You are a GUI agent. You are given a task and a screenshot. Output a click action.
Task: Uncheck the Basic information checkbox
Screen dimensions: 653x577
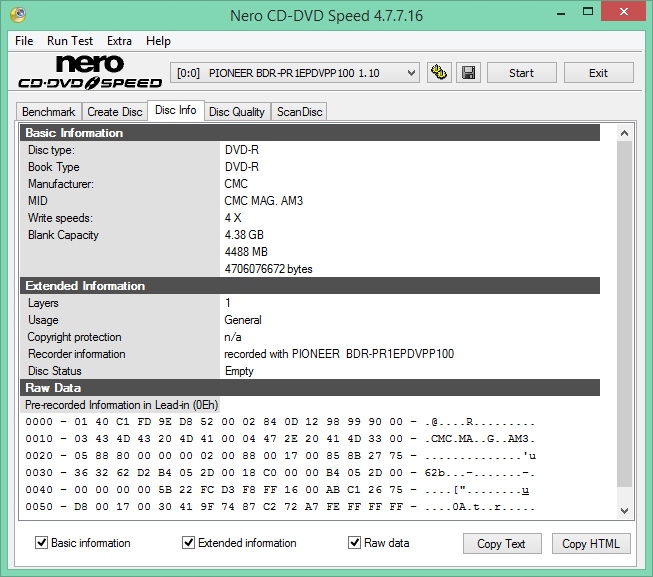[x=41, y=543]
